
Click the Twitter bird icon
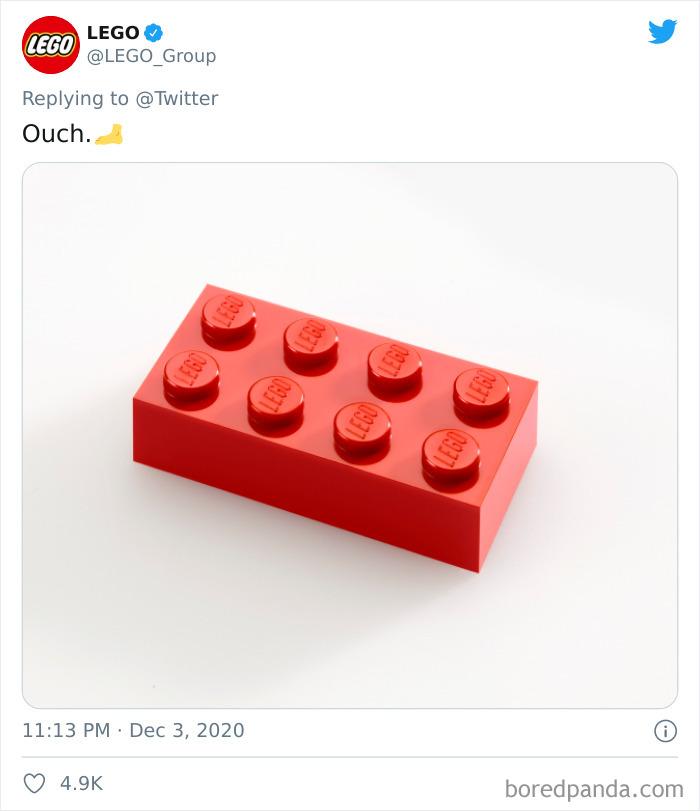tap(663, 31)
